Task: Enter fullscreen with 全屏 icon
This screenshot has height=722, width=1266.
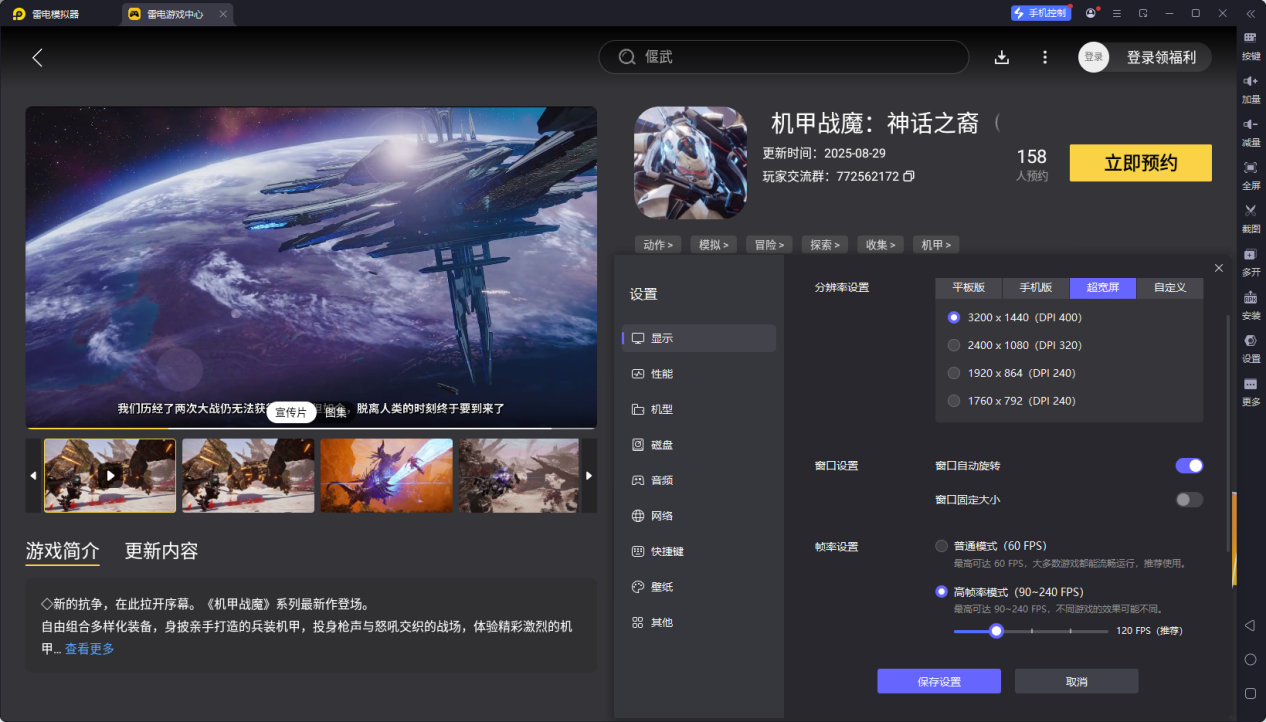Action: [x=1251, y=174]
